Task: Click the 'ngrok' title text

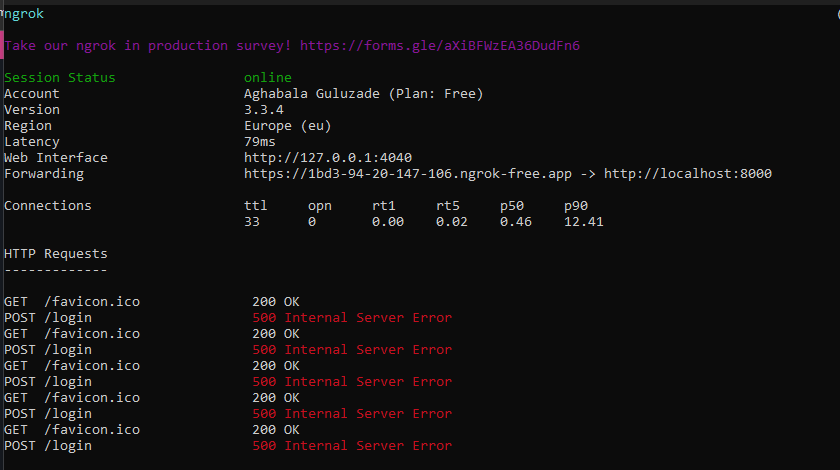Action: (24, 14)
